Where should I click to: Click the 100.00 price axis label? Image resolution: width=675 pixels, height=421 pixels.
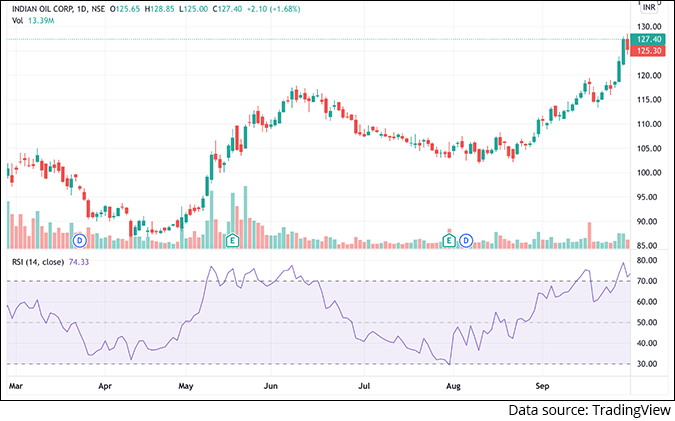(x=649, y=173)
